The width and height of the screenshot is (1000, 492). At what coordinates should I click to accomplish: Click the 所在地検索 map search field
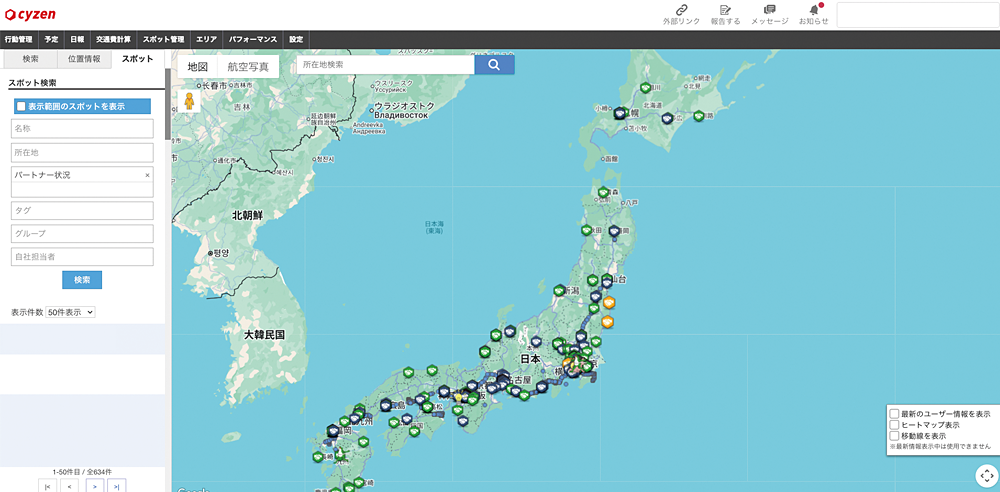tap(385, 65)
